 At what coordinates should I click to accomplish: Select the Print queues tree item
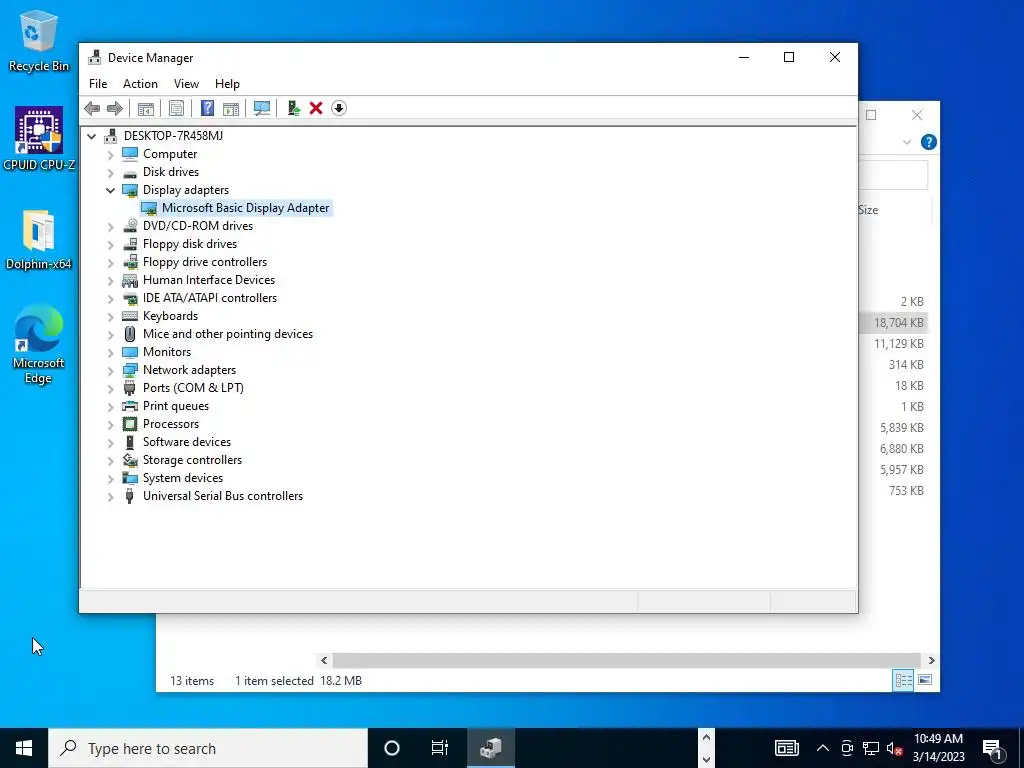tap(176, 406)
